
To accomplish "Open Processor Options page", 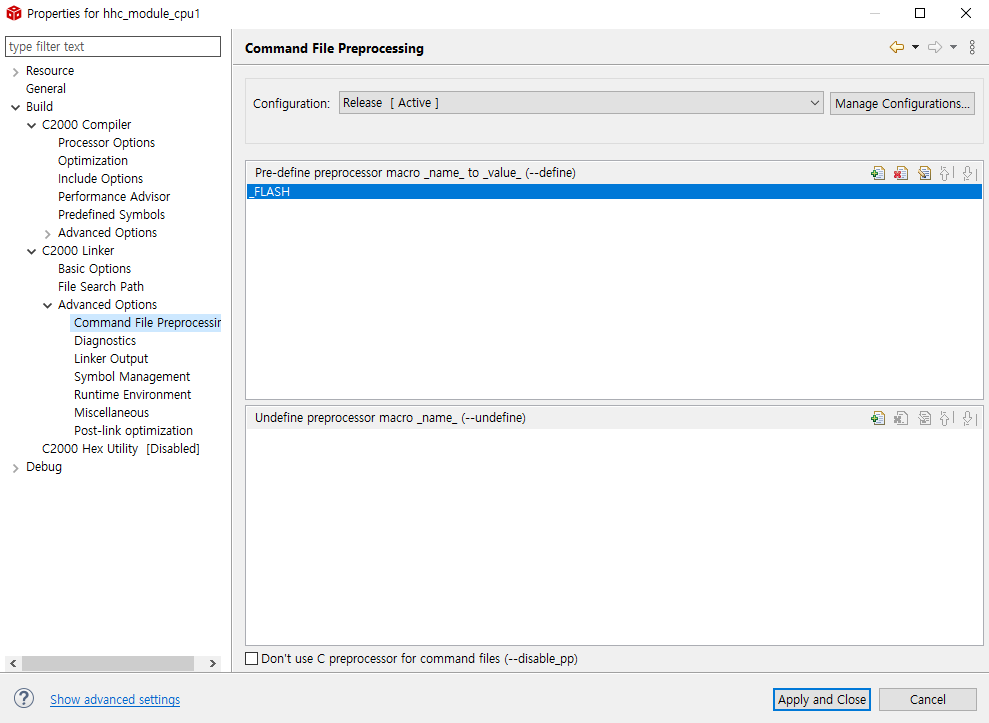I will pyautogui.click(x=106, y=143).
